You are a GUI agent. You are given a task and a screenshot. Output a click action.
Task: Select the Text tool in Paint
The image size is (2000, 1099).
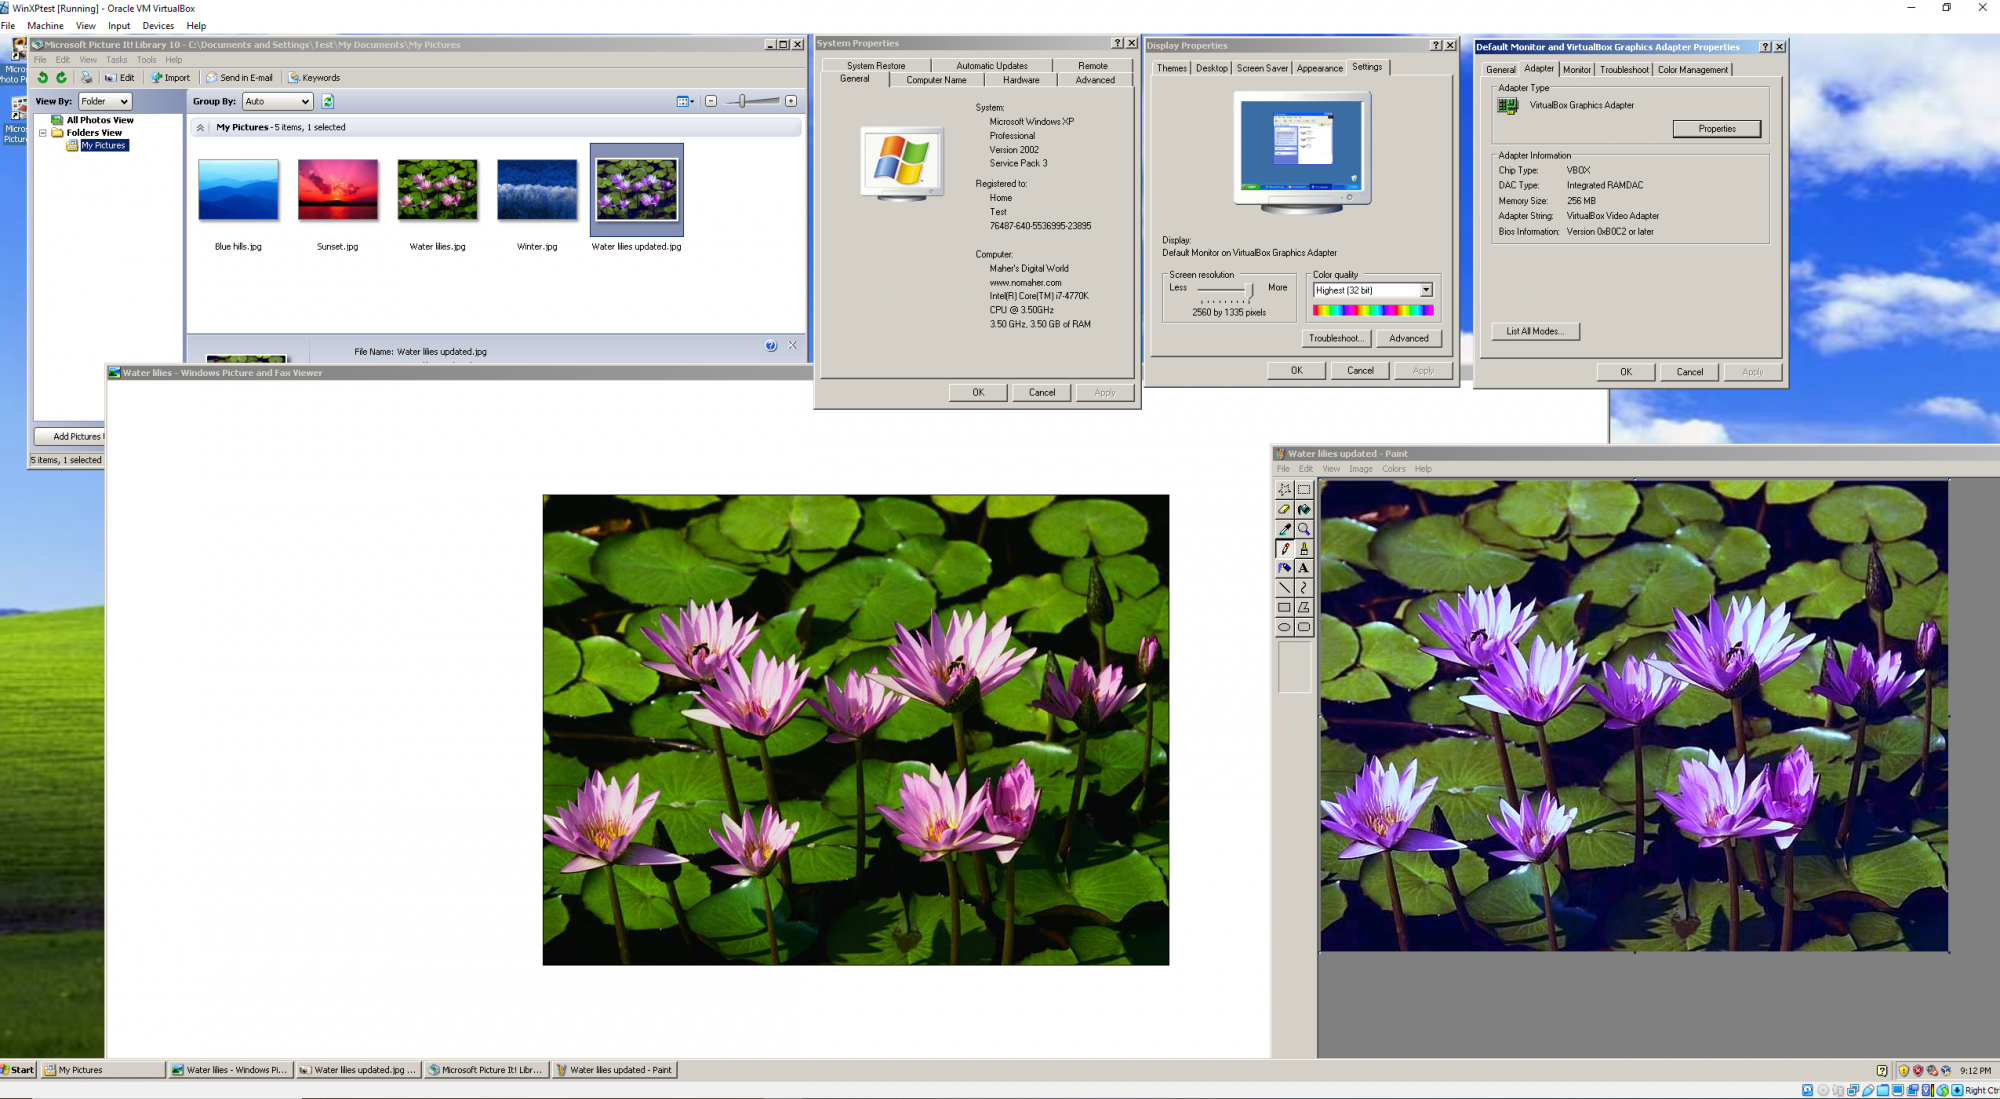[x=1304, y=568]
